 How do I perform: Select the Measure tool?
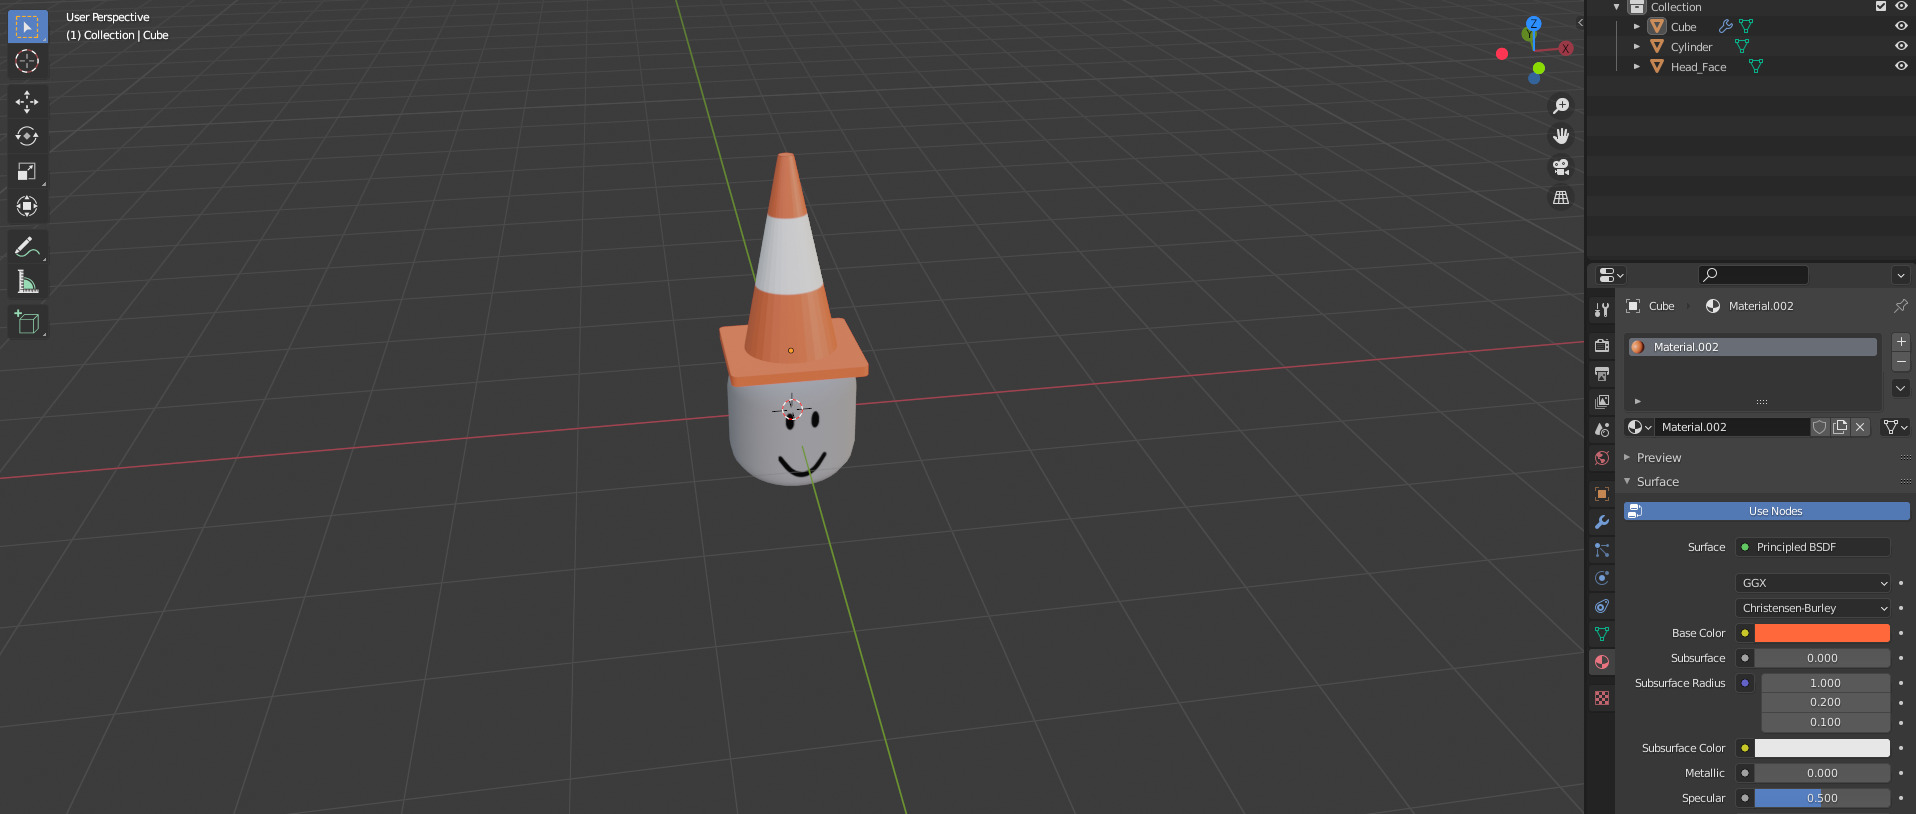[x=27, y=282]
